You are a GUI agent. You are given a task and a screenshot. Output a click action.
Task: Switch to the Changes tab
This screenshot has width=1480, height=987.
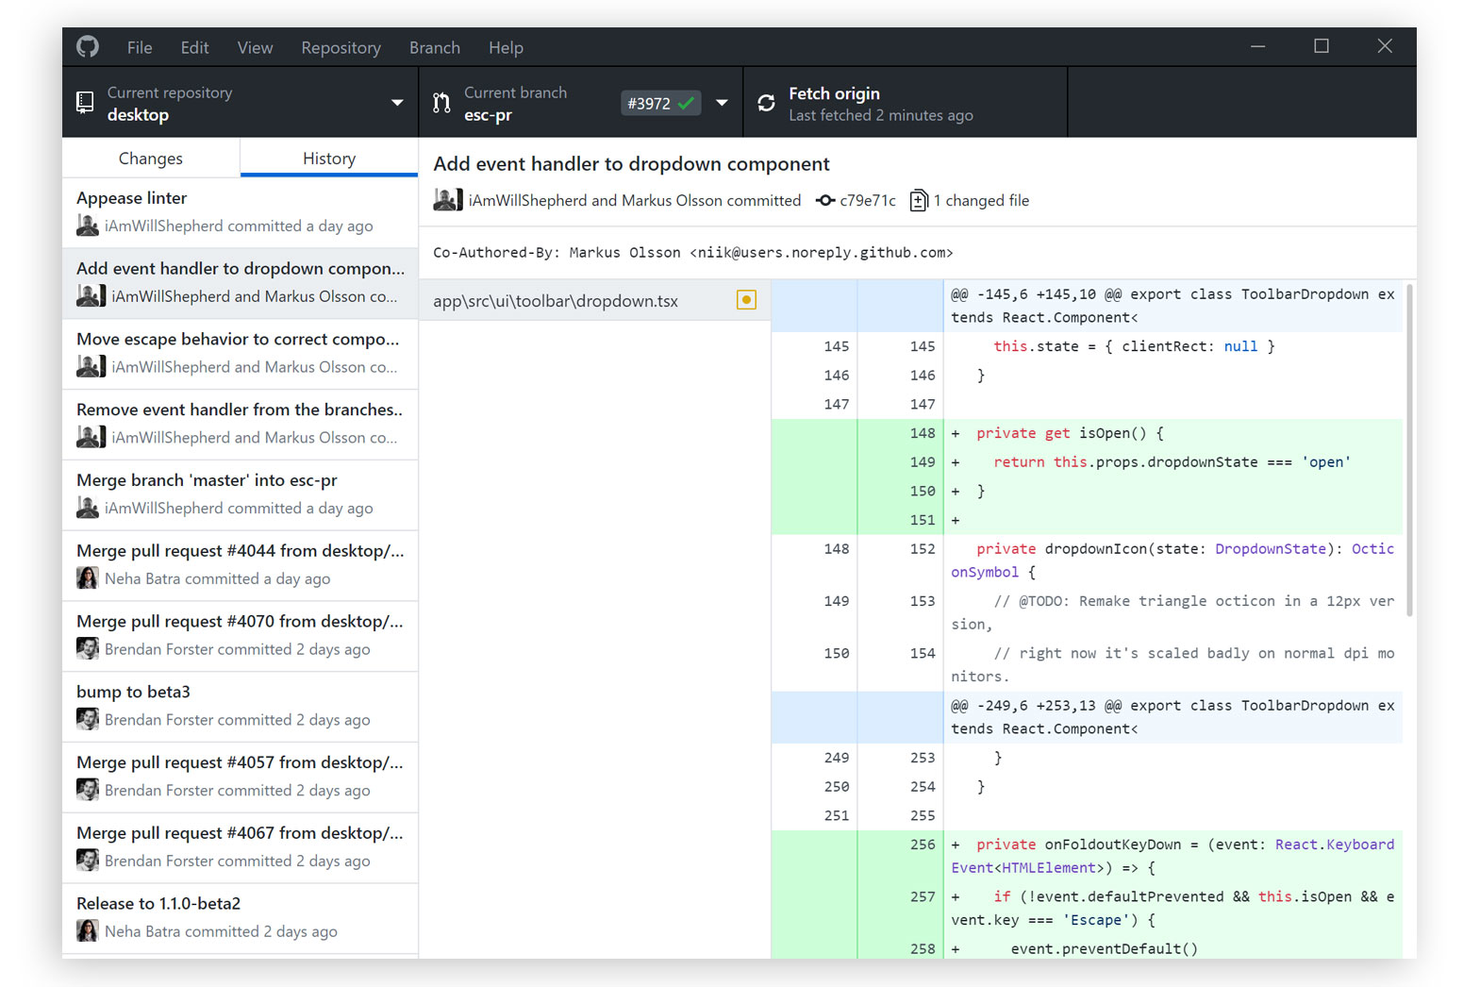pos(151,158)
